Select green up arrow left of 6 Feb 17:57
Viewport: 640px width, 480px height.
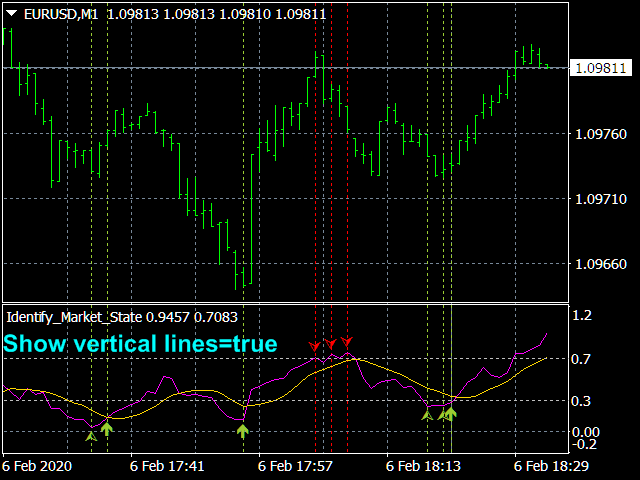(243, 431)
